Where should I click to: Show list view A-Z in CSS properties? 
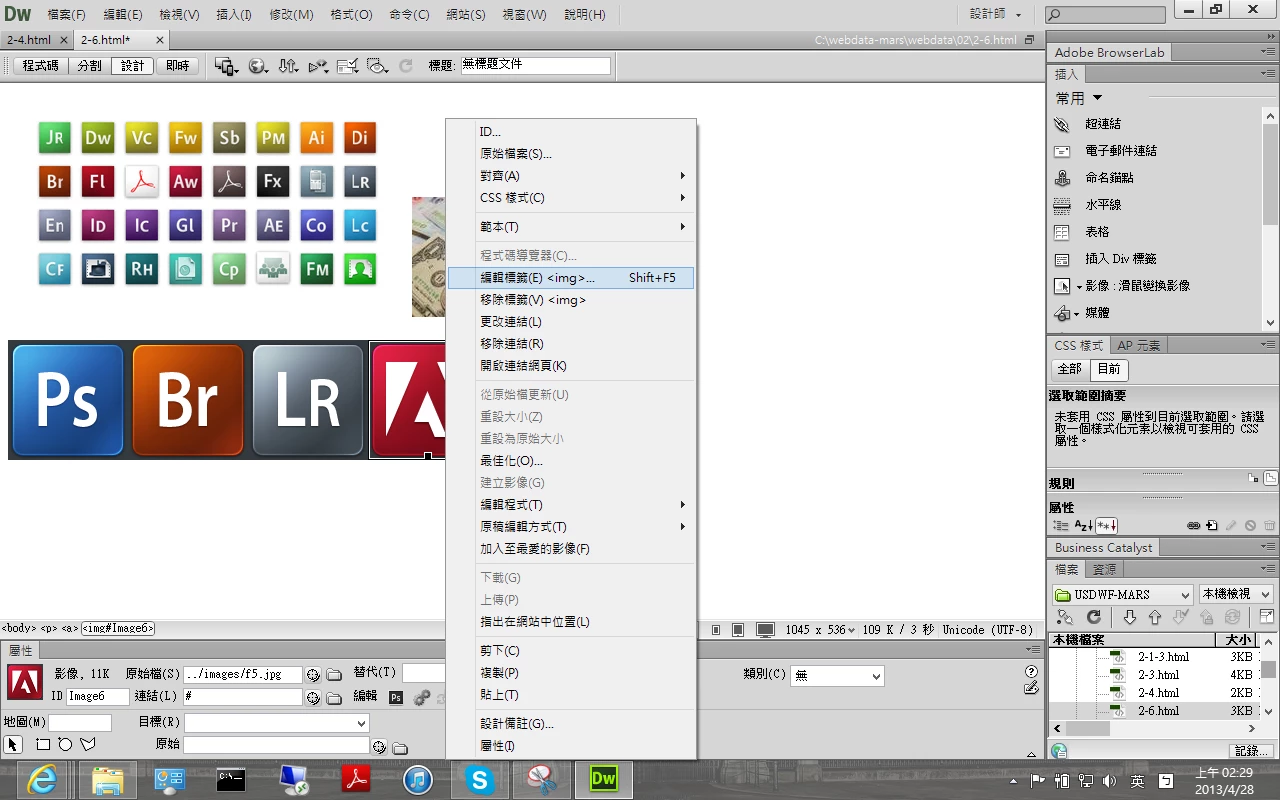tap(1084, 525)
